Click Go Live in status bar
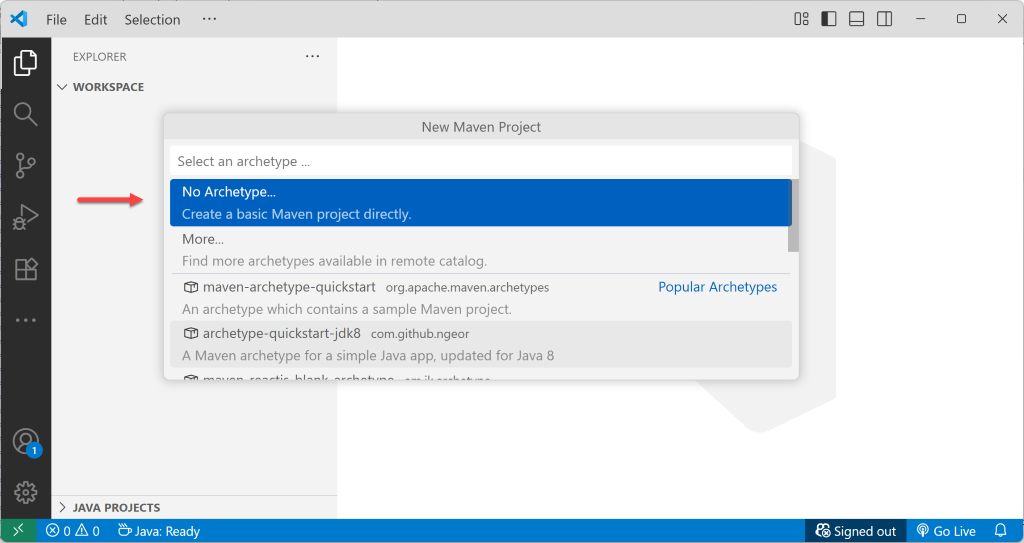This screenshot has height=543, width=1024. [946, 531]
